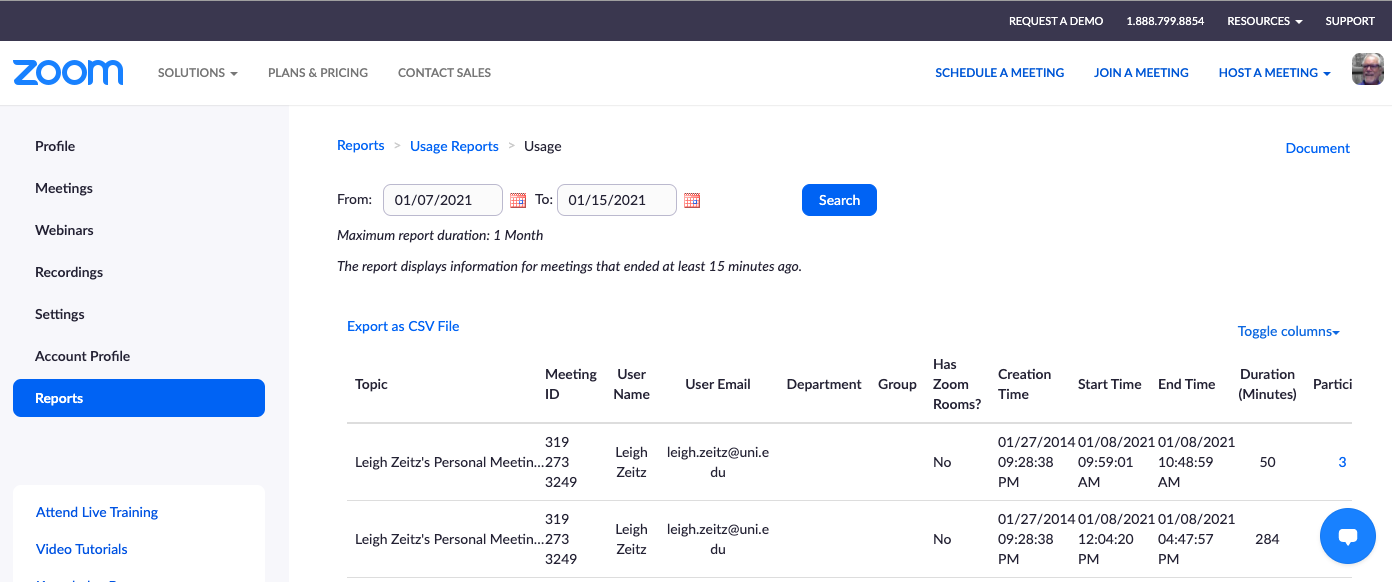Screen dimensions: 1392x582
Task: Go to Meetings in sidebar
Action: point(64,188)
